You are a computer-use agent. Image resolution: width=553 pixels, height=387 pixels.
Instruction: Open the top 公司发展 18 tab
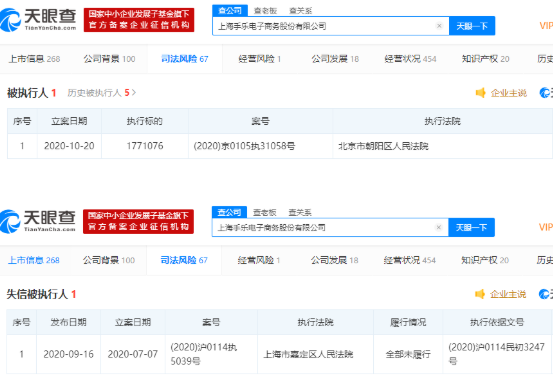point(335,59)
